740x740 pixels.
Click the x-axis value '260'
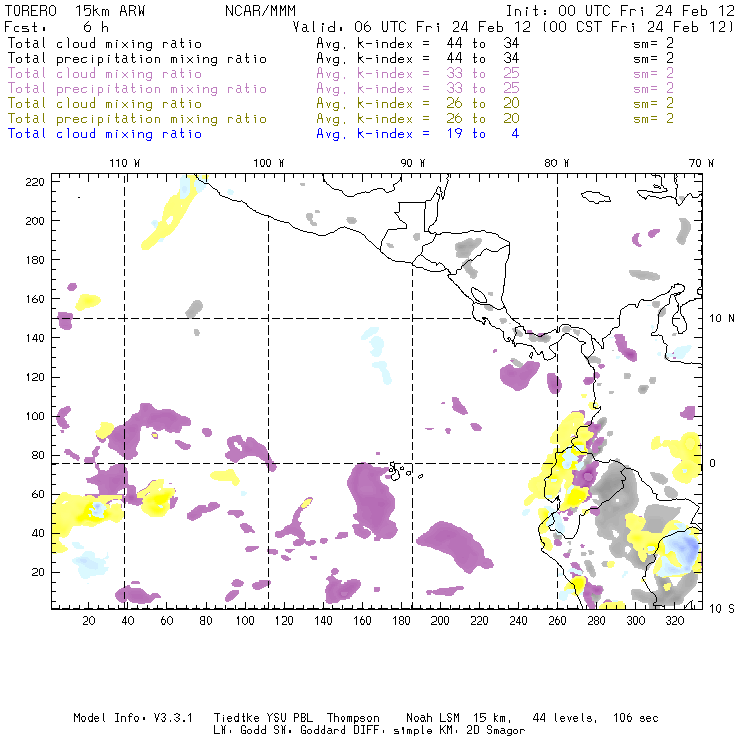click(557, 621)
